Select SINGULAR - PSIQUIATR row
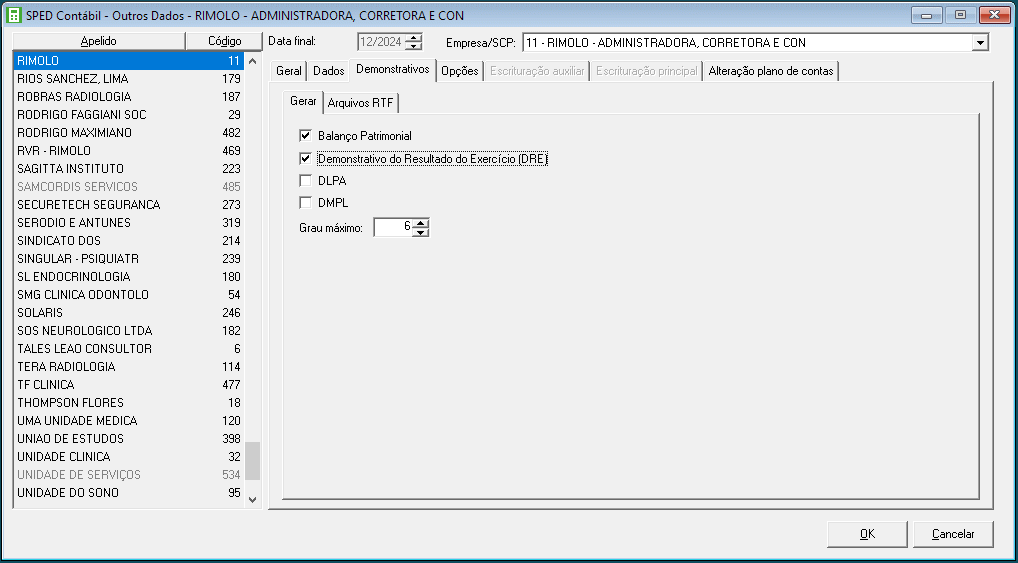The image size is (1018, 563). click(129, 258)
